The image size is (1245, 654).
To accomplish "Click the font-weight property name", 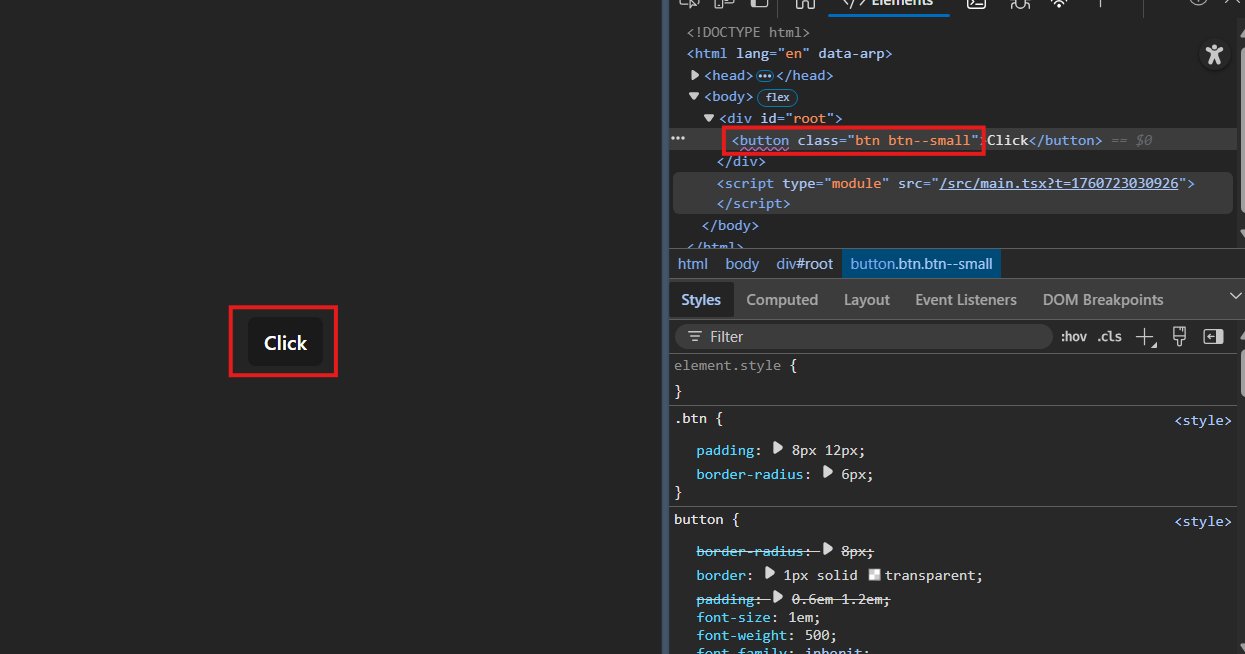I will coord(742,635).
